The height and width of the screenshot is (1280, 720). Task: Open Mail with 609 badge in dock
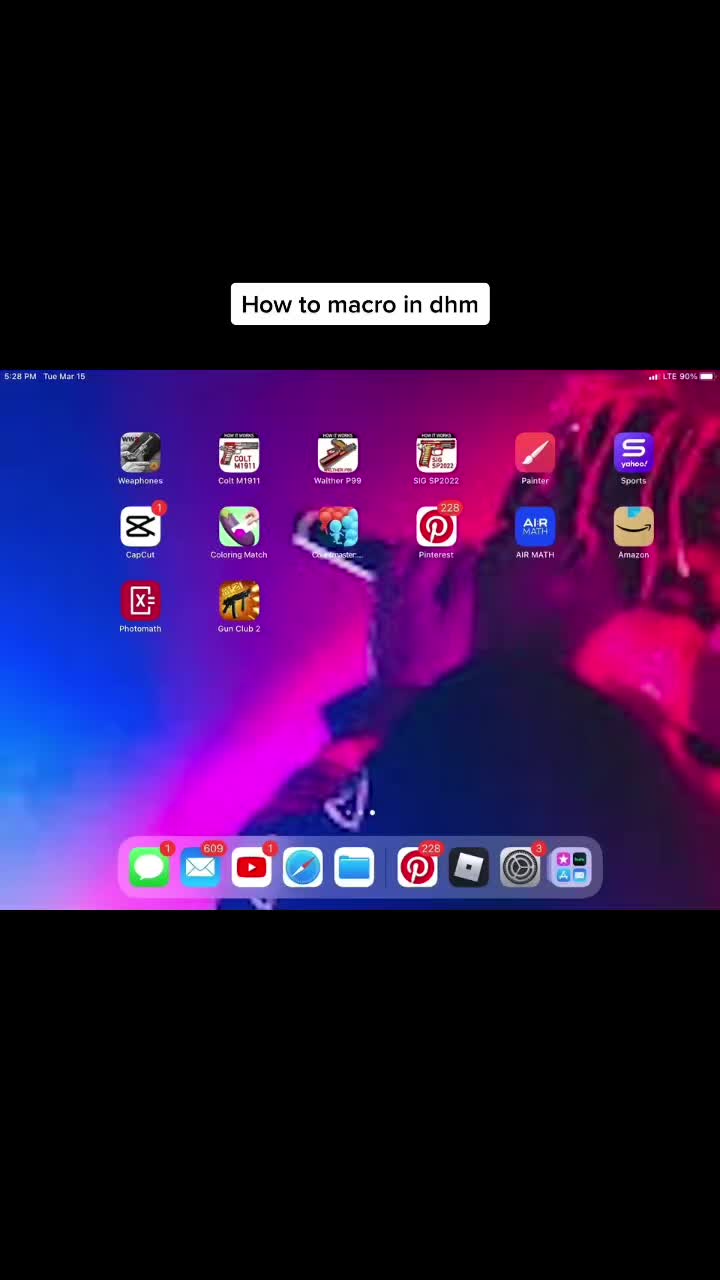click(x=200, y=867)
